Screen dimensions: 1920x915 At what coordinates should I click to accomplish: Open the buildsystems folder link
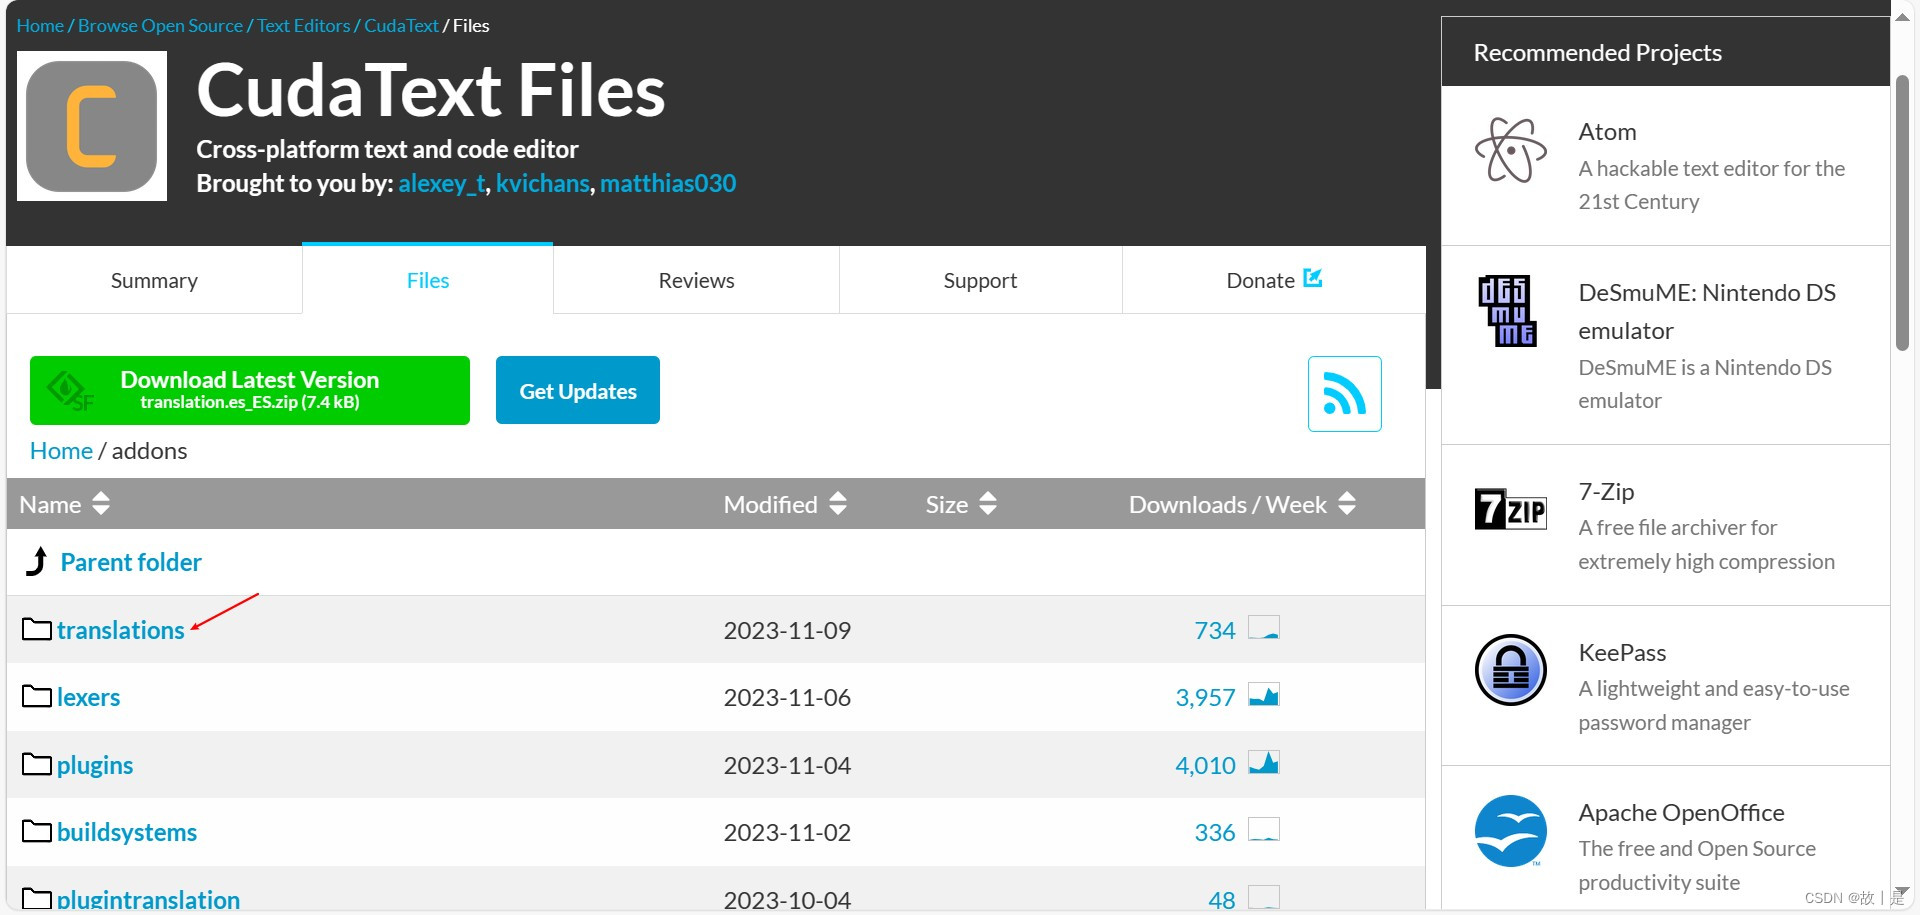[127, 832]
